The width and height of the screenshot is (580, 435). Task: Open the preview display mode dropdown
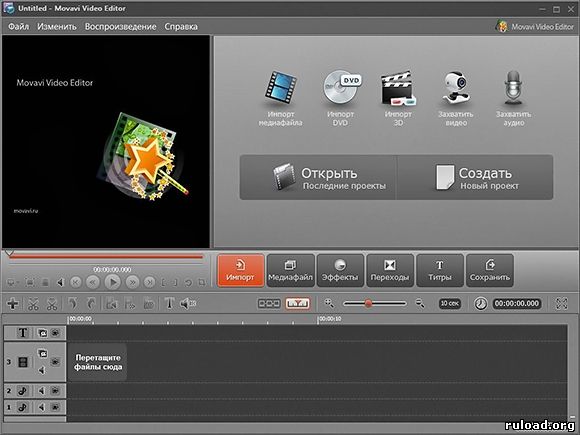(x=12, y=283)
